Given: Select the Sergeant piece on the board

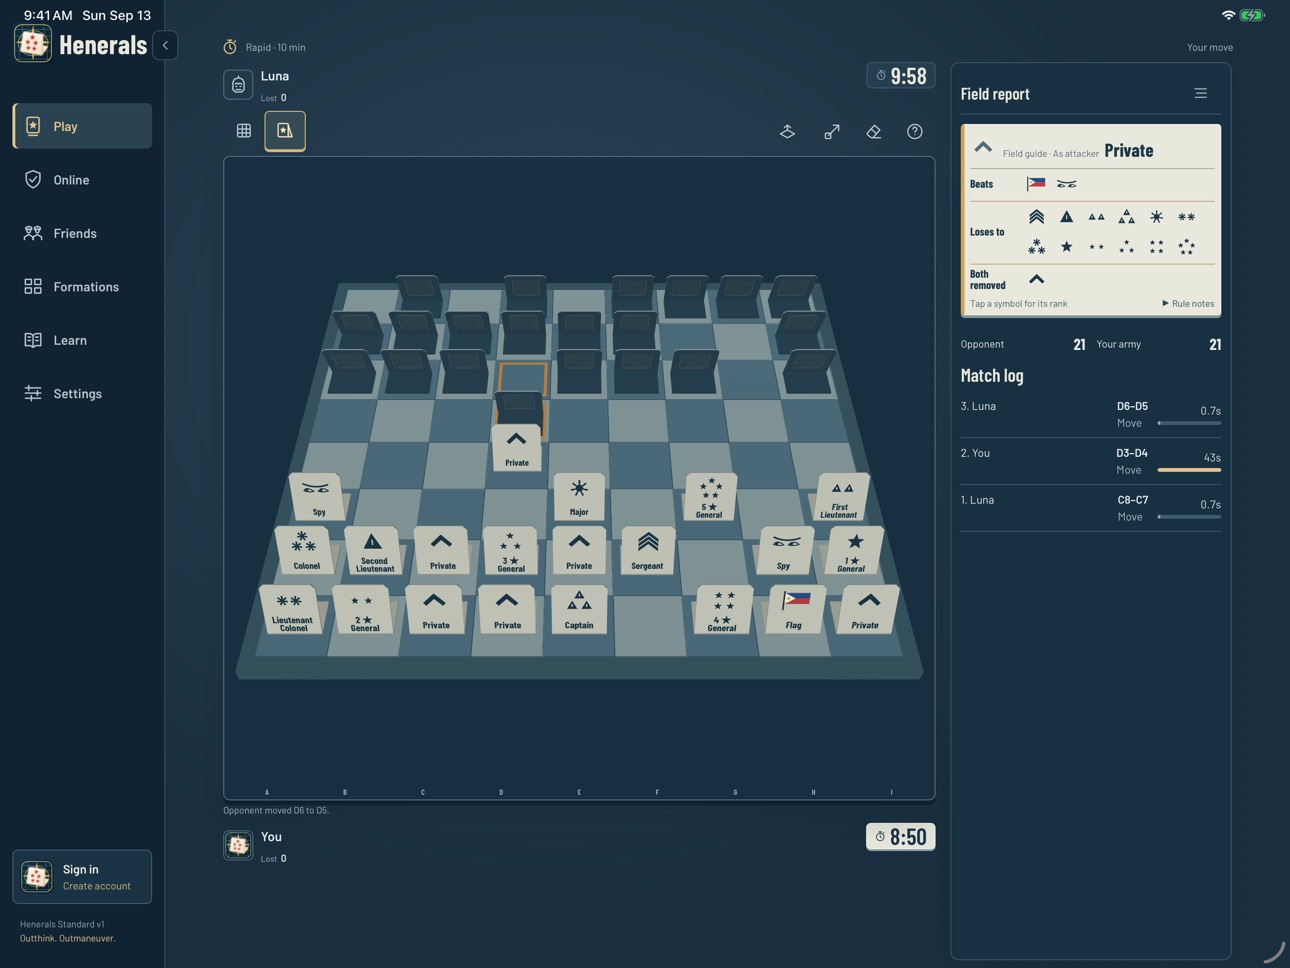Looking at the screenshot, I should pos(647,551).
